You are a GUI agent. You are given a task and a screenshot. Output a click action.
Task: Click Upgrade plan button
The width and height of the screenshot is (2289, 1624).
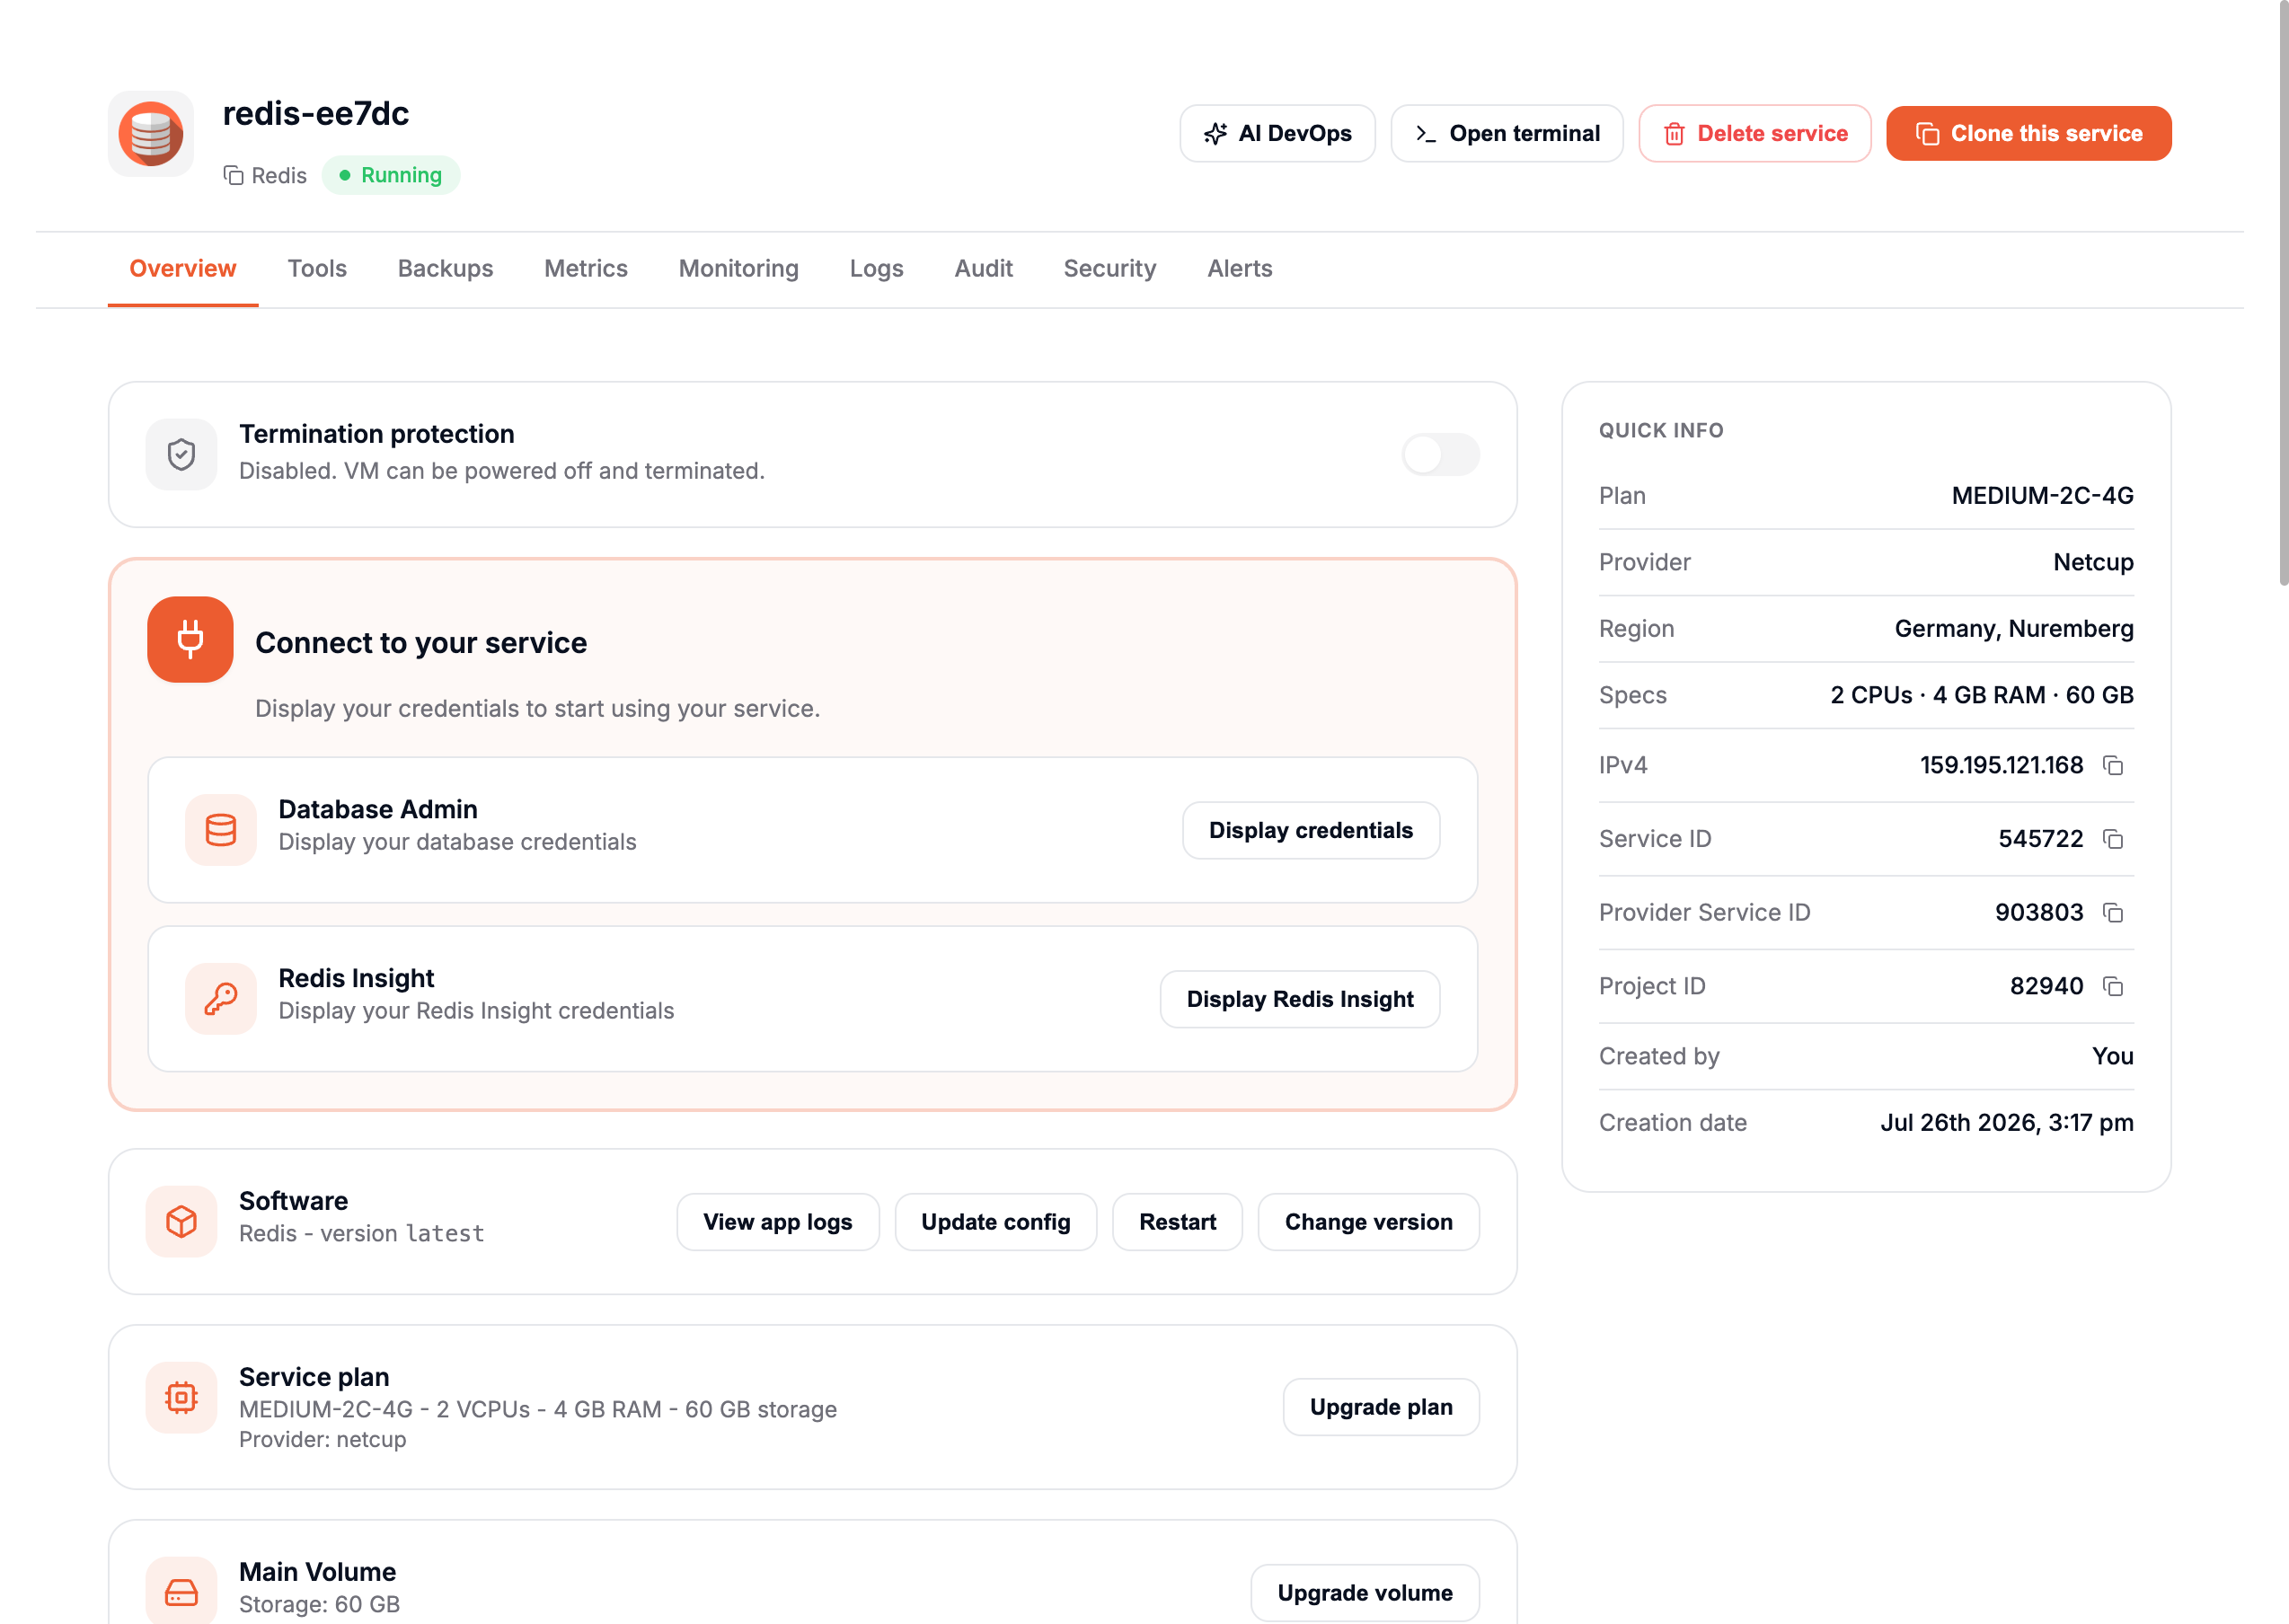[1381, 1407]
